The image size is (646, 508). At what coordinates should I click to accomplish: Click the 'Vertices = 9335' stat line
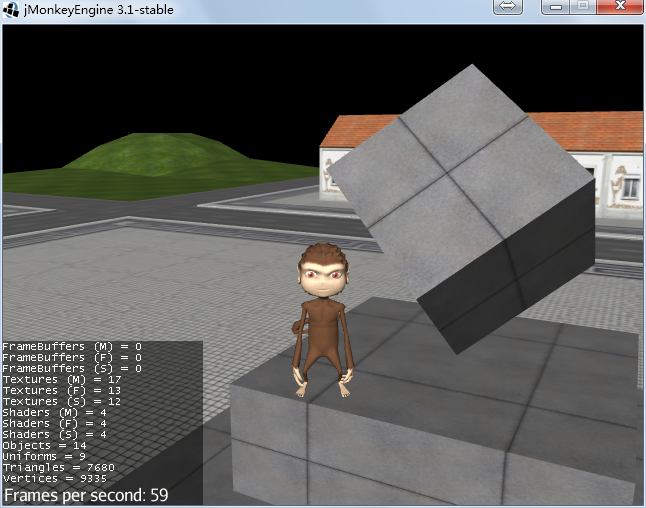click(x=55, y=478)
